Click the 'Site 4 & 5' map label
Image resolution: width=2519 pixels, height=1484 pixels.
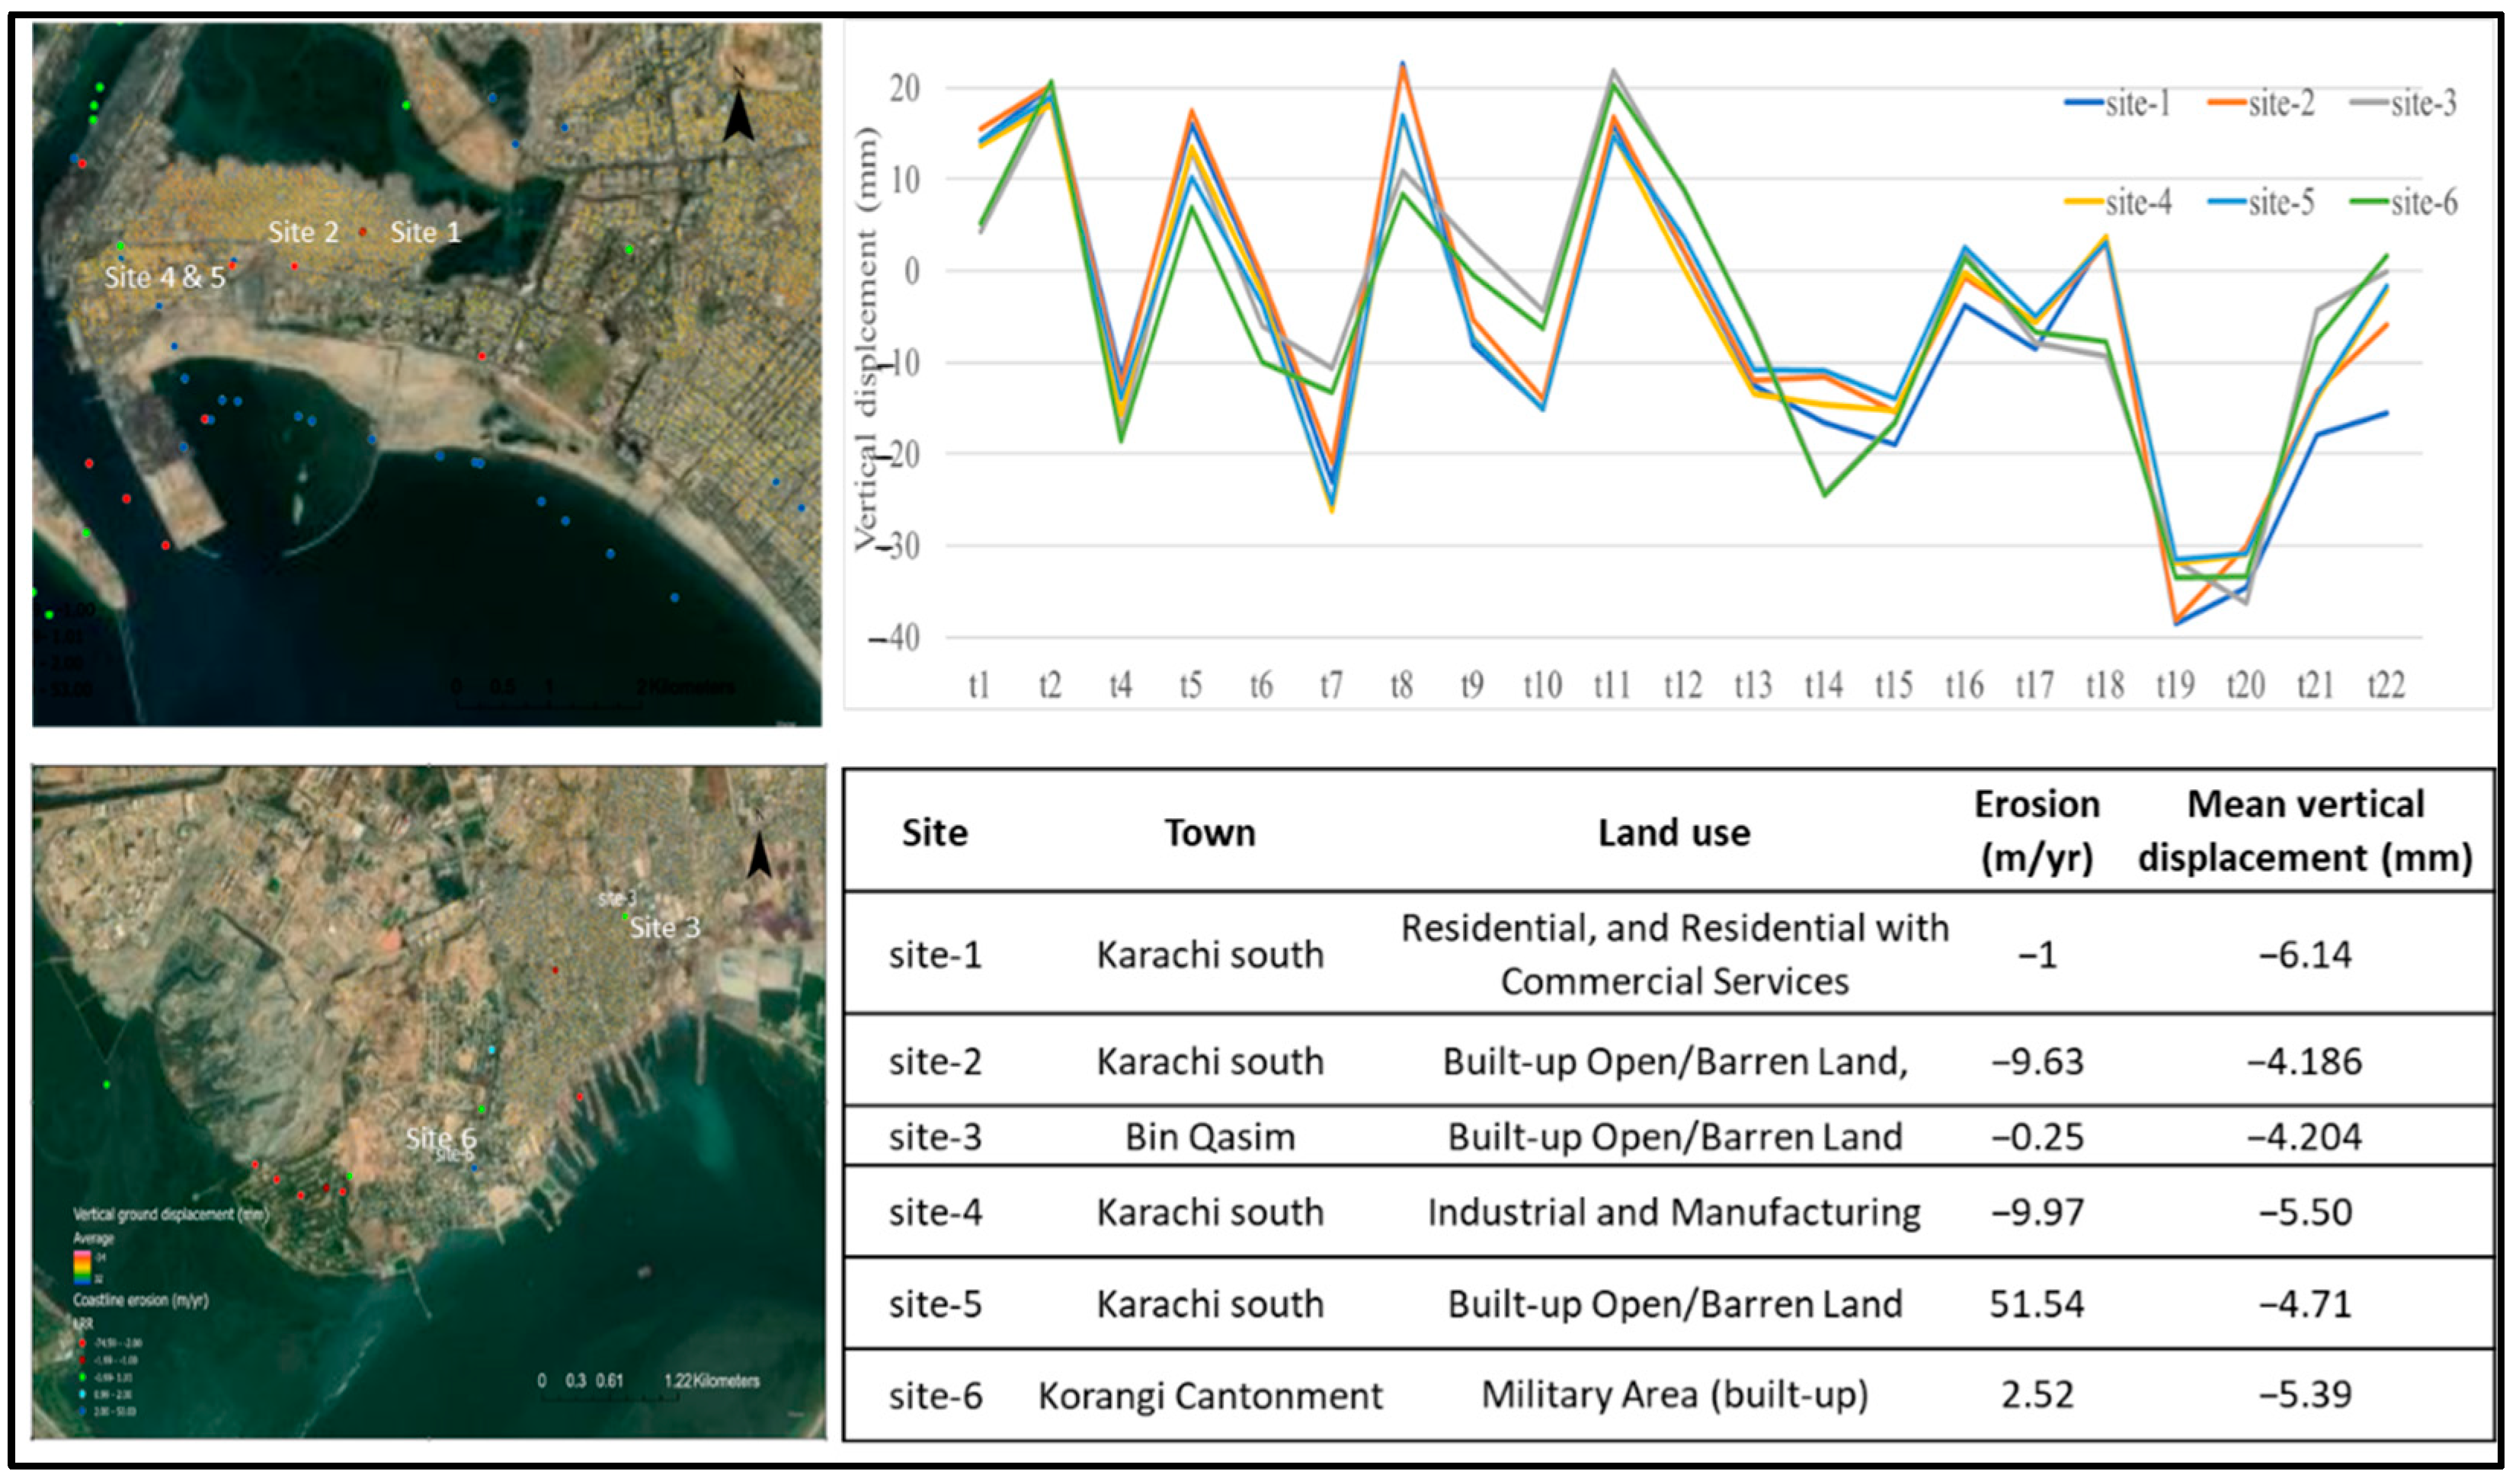[165, 277]
